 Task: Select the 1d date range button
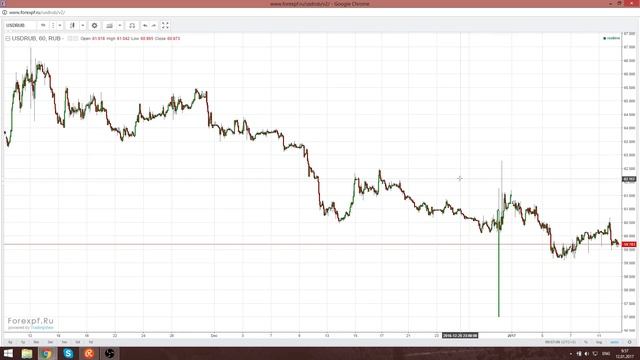(x=91, y=342)
